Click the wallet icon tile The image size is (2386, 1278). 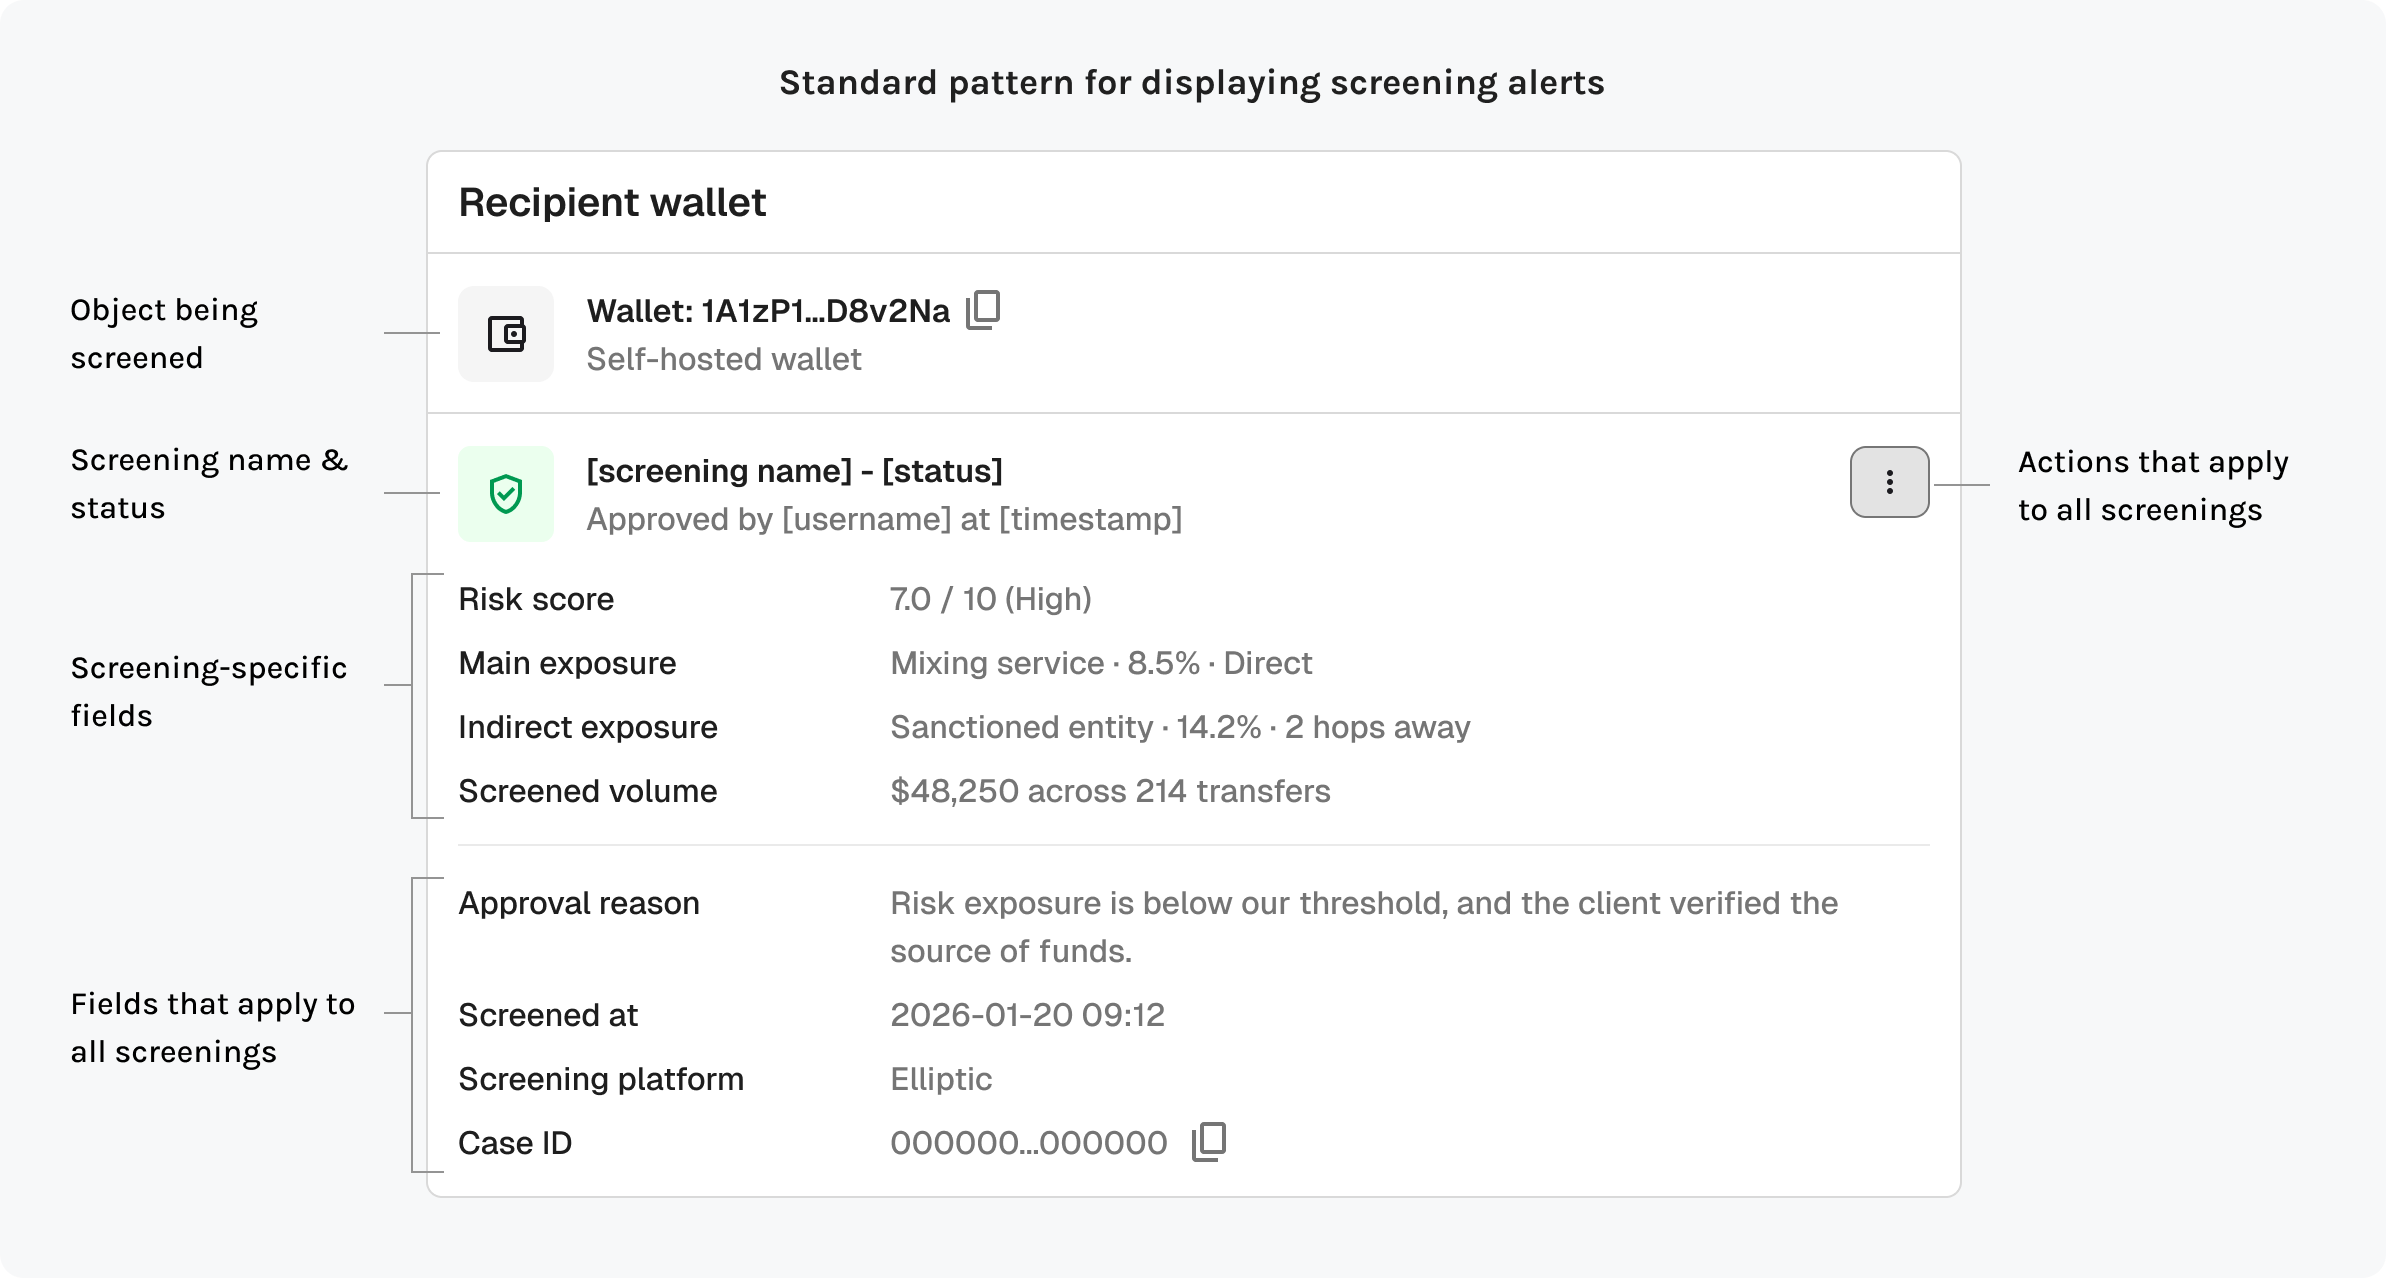tap(506, 334)
